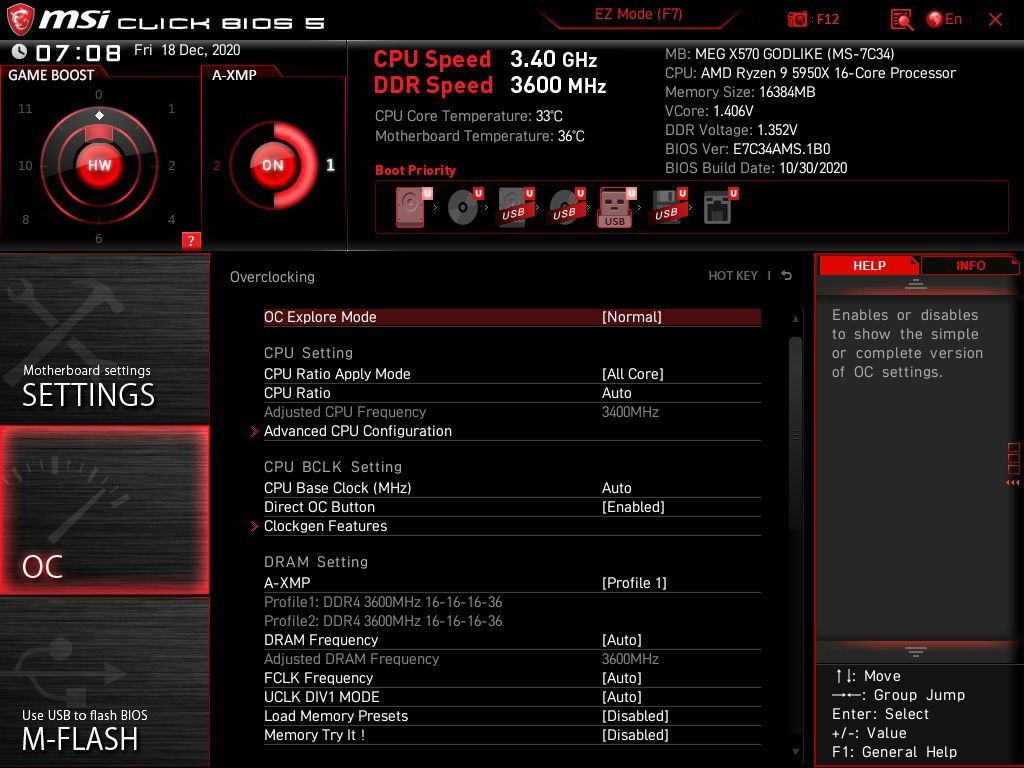Close the BIOS with the X icon
Screen dimensions: 1024x768
tap(995, 20)
